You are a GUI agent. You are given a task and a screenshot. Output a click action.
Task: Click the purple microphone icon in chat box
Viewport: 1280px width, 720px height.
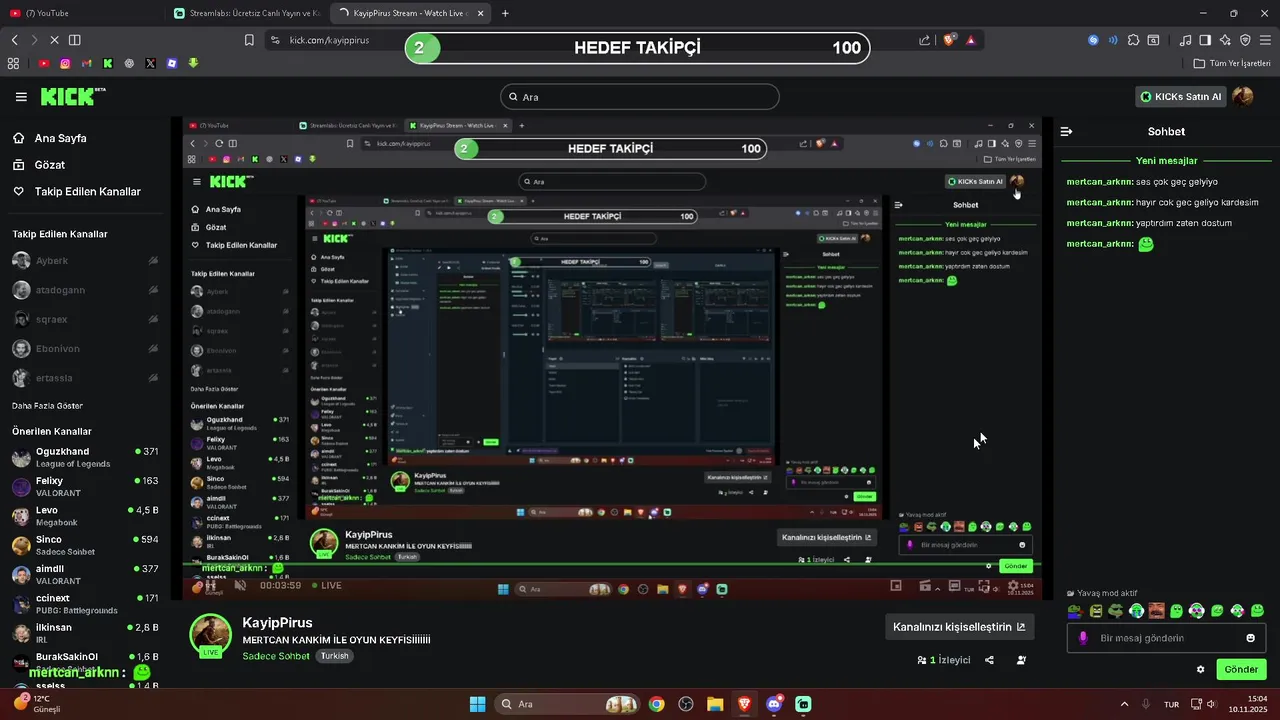tap(1083, 638)
